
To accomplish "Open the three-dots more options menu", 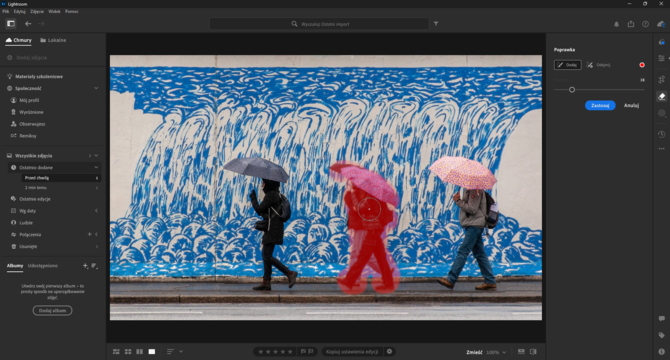I will click(661, 149).
